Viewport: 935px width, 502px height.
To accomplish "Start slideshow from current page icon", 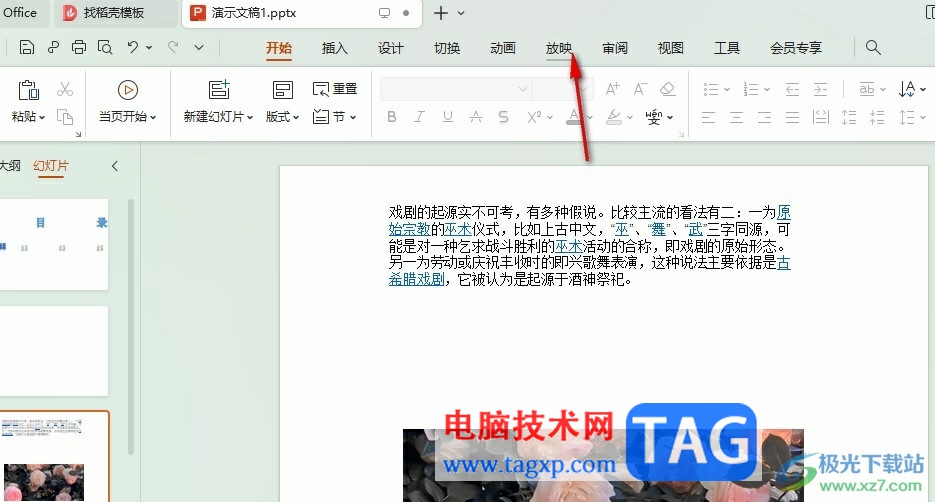I will point(128,90).
